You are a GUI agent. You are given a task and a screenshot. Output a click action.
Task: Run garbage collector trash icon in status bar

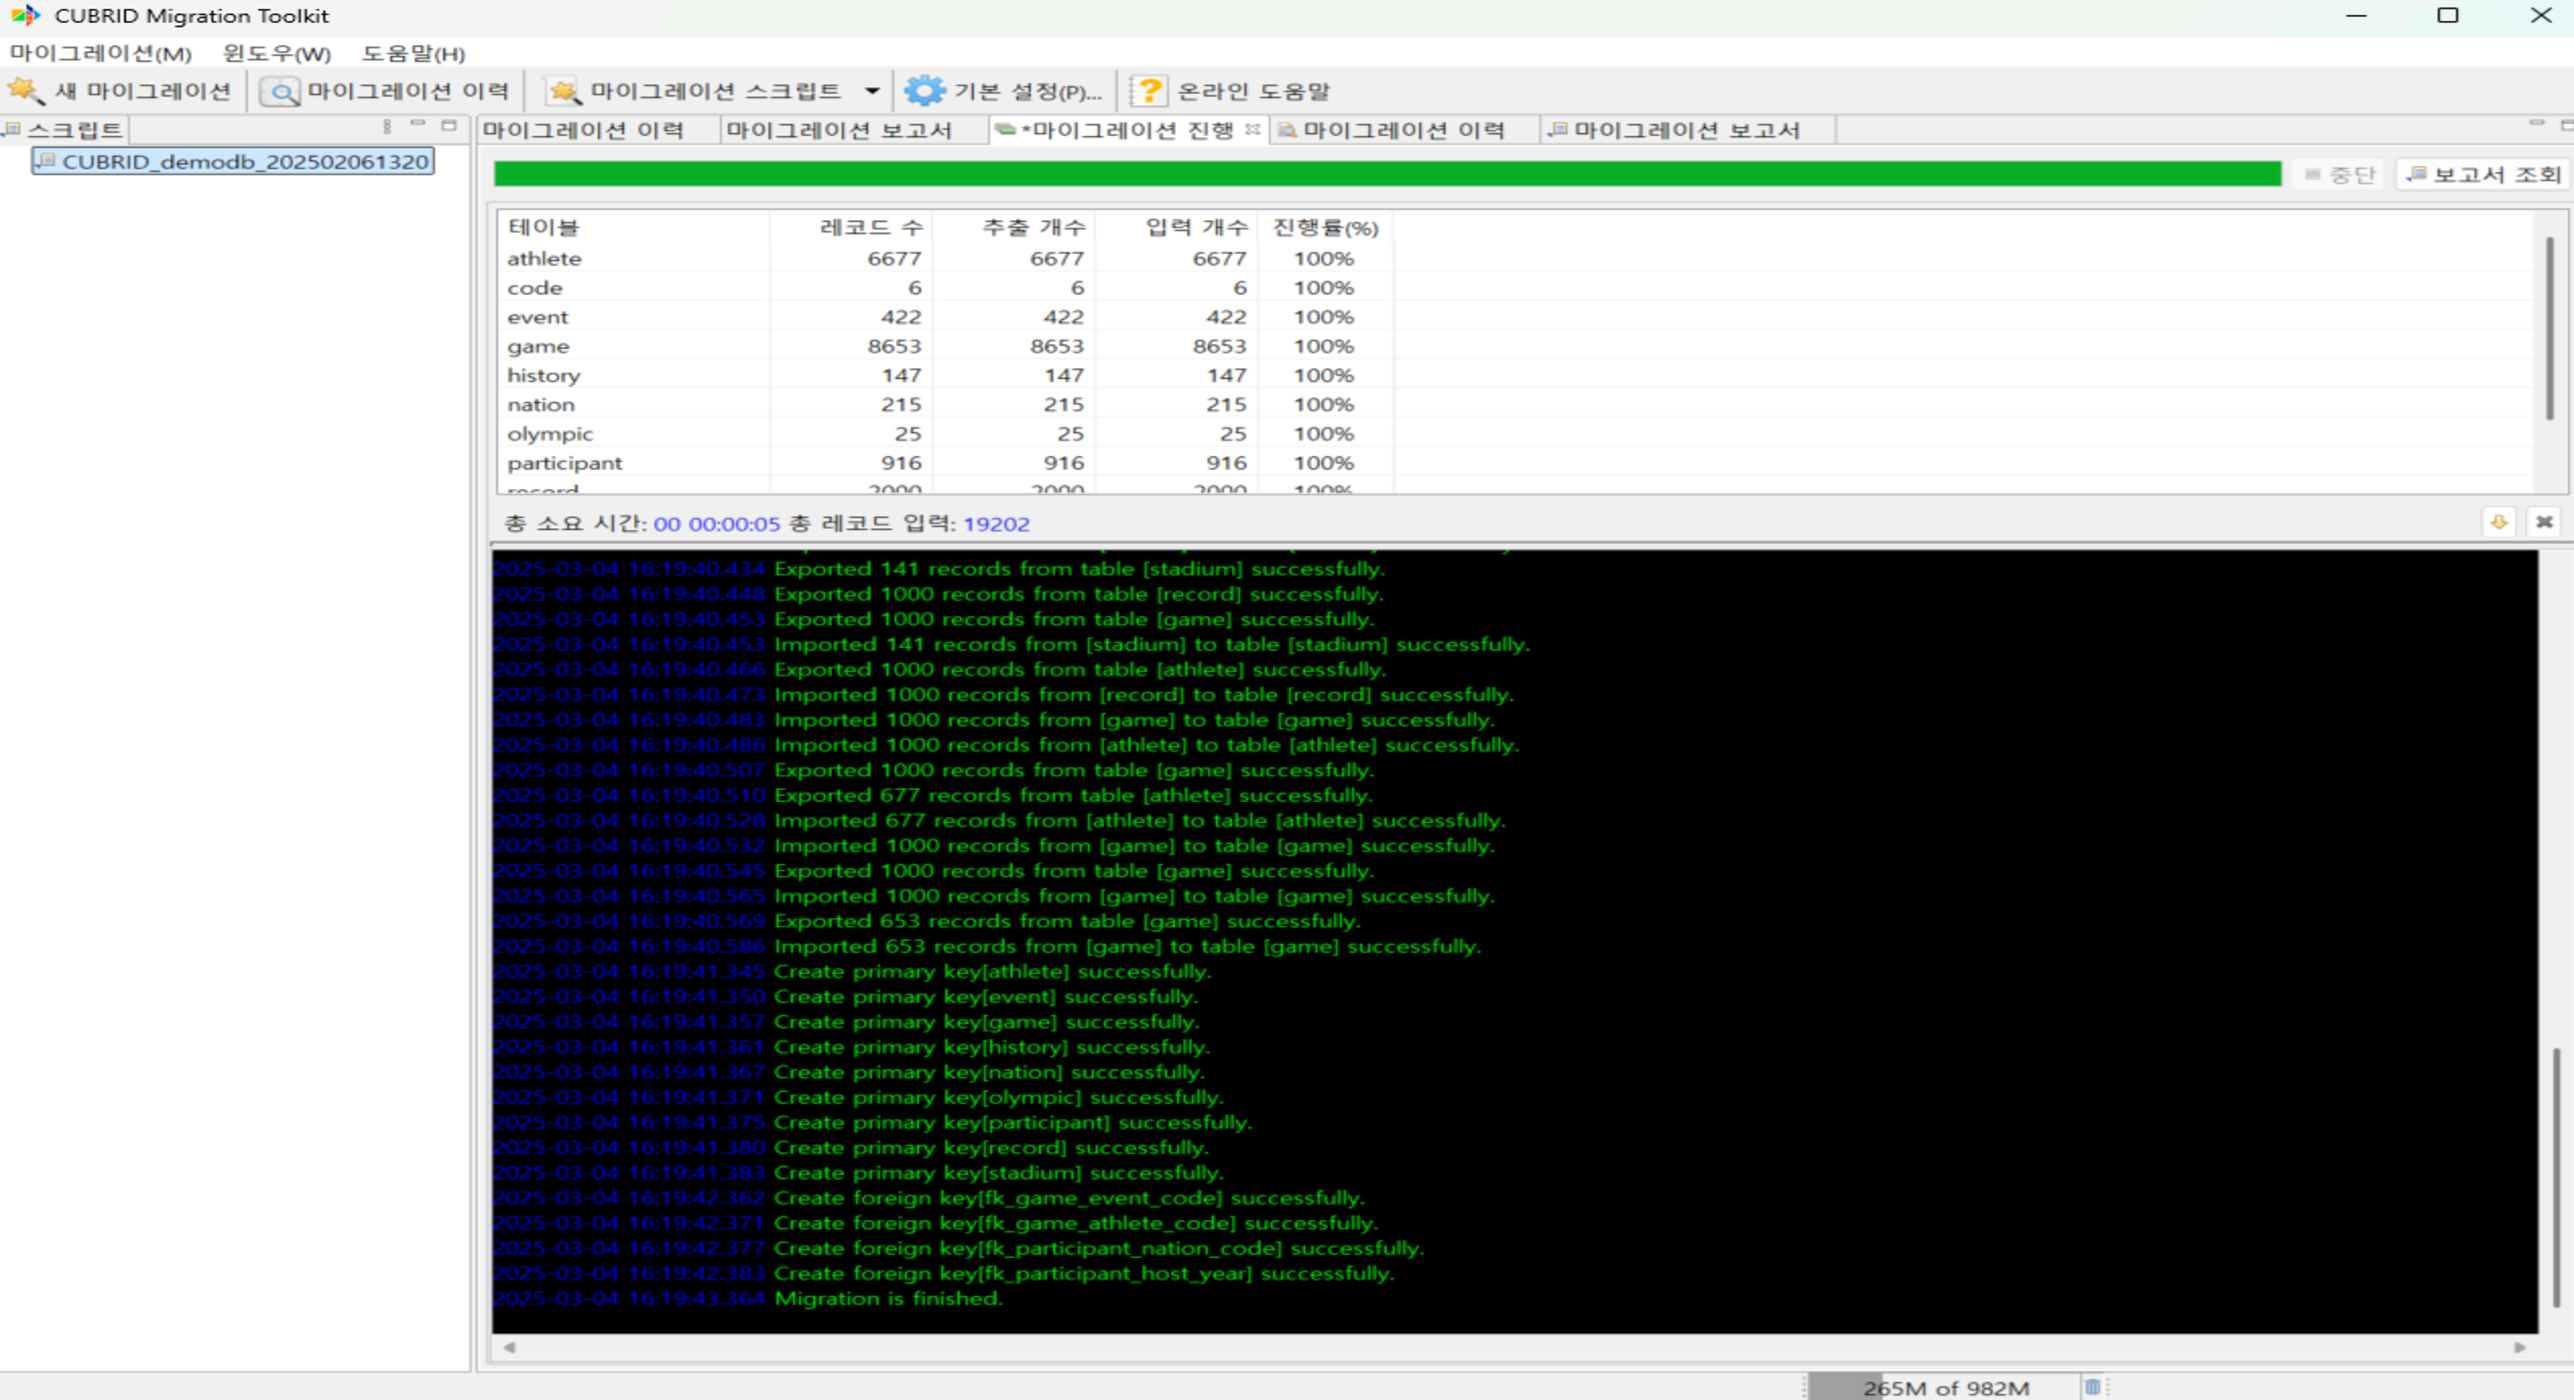[x=2092, y=1386]
